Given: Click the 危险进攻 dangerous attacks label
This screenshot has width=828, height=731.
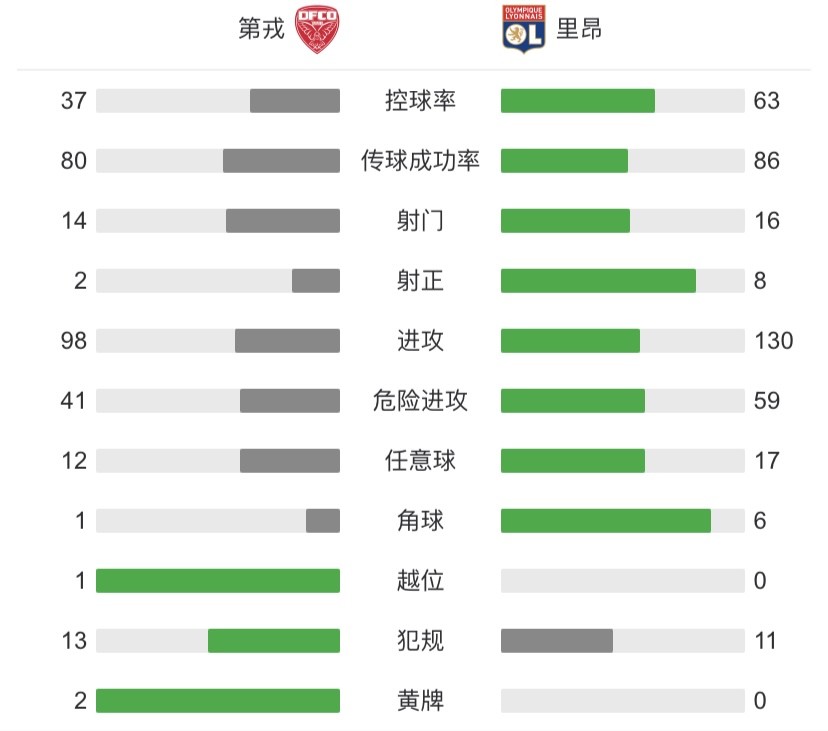Looking at the screenshot, I should [x=420, y=400].
